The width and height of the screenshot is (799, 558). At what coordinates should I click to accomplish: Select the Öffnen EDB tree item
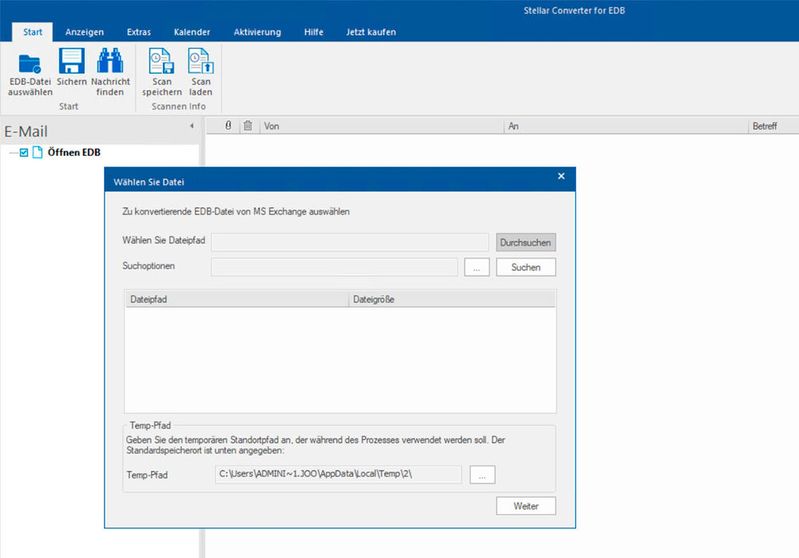click(74, 152)
